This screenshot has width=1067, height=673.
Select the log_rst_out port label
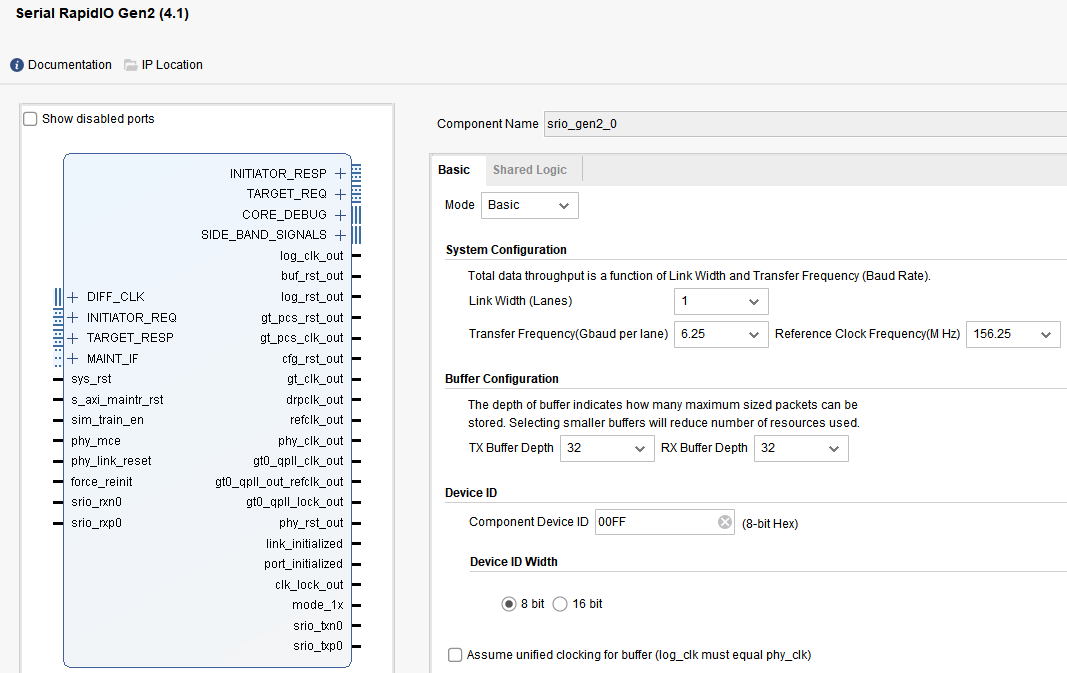pos(312,297)
